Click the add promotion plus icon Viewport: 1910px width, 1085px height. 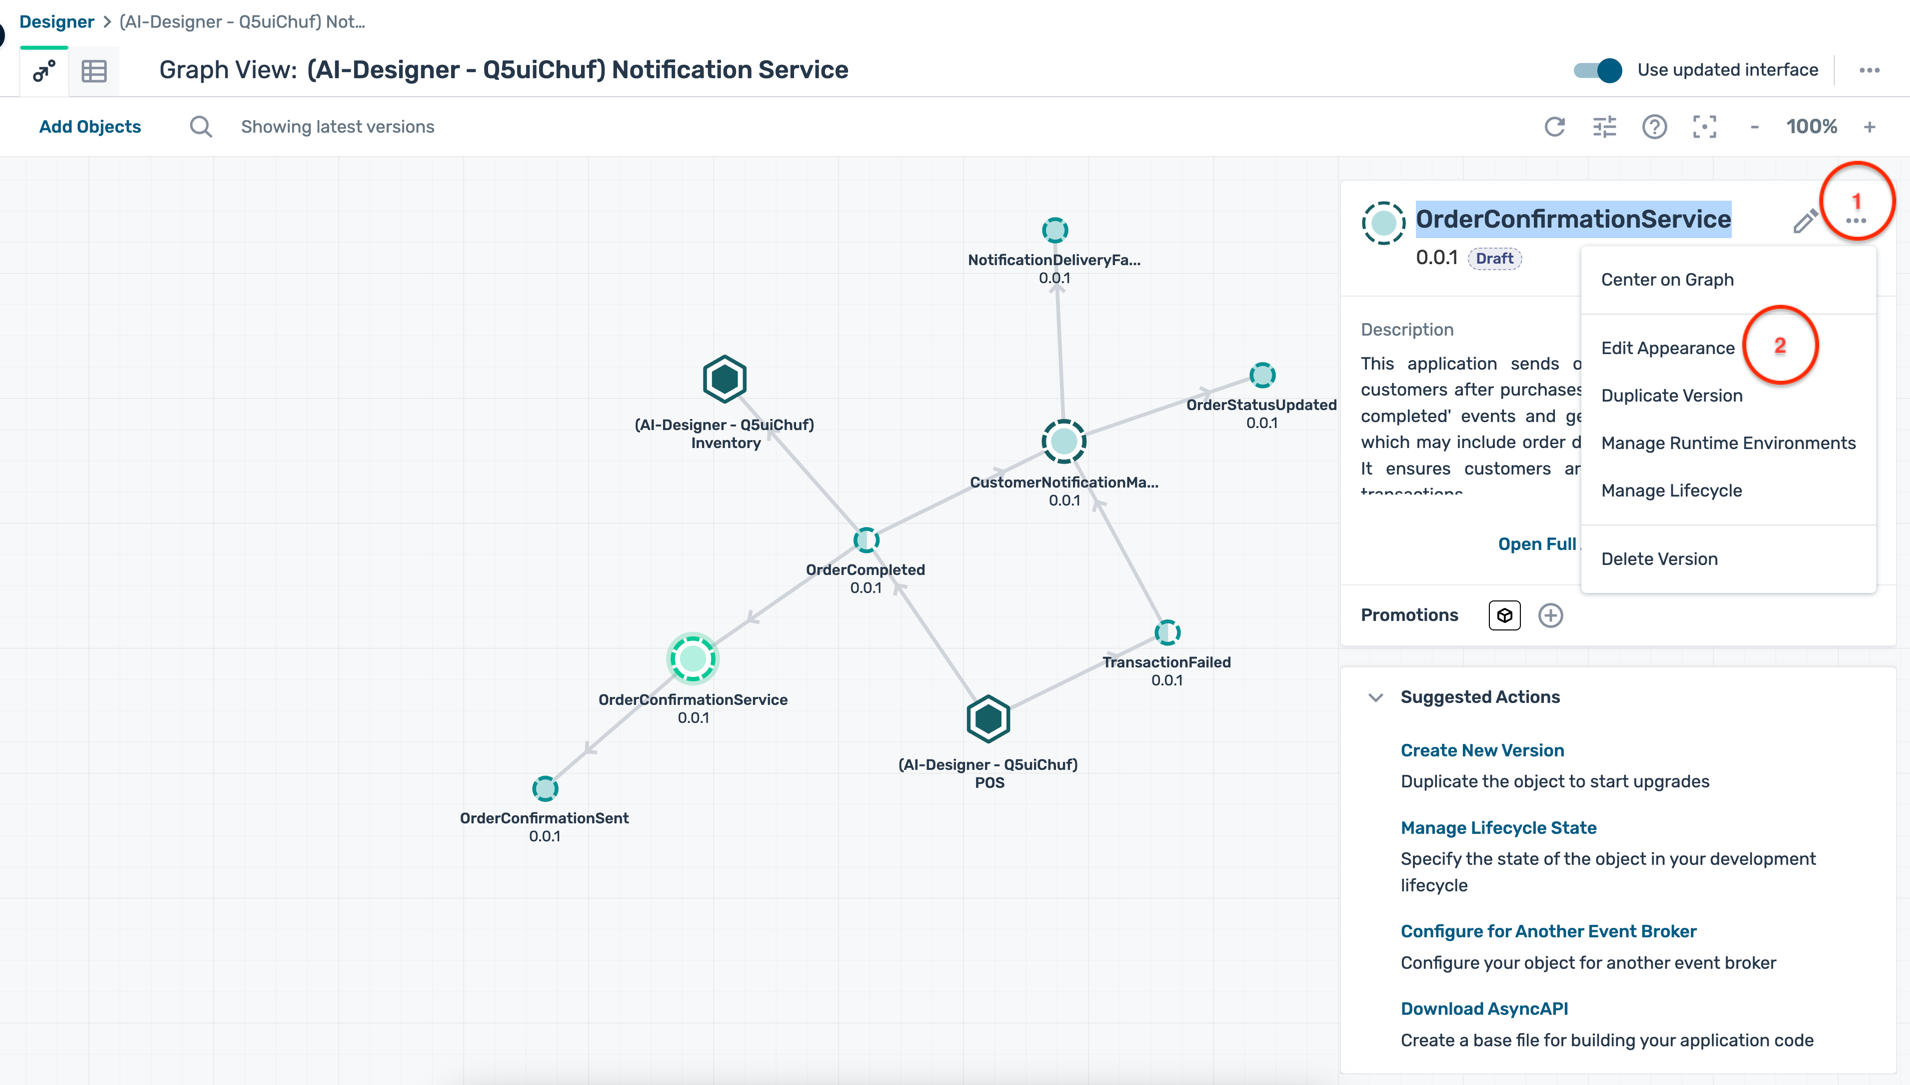coord(1550,615)
